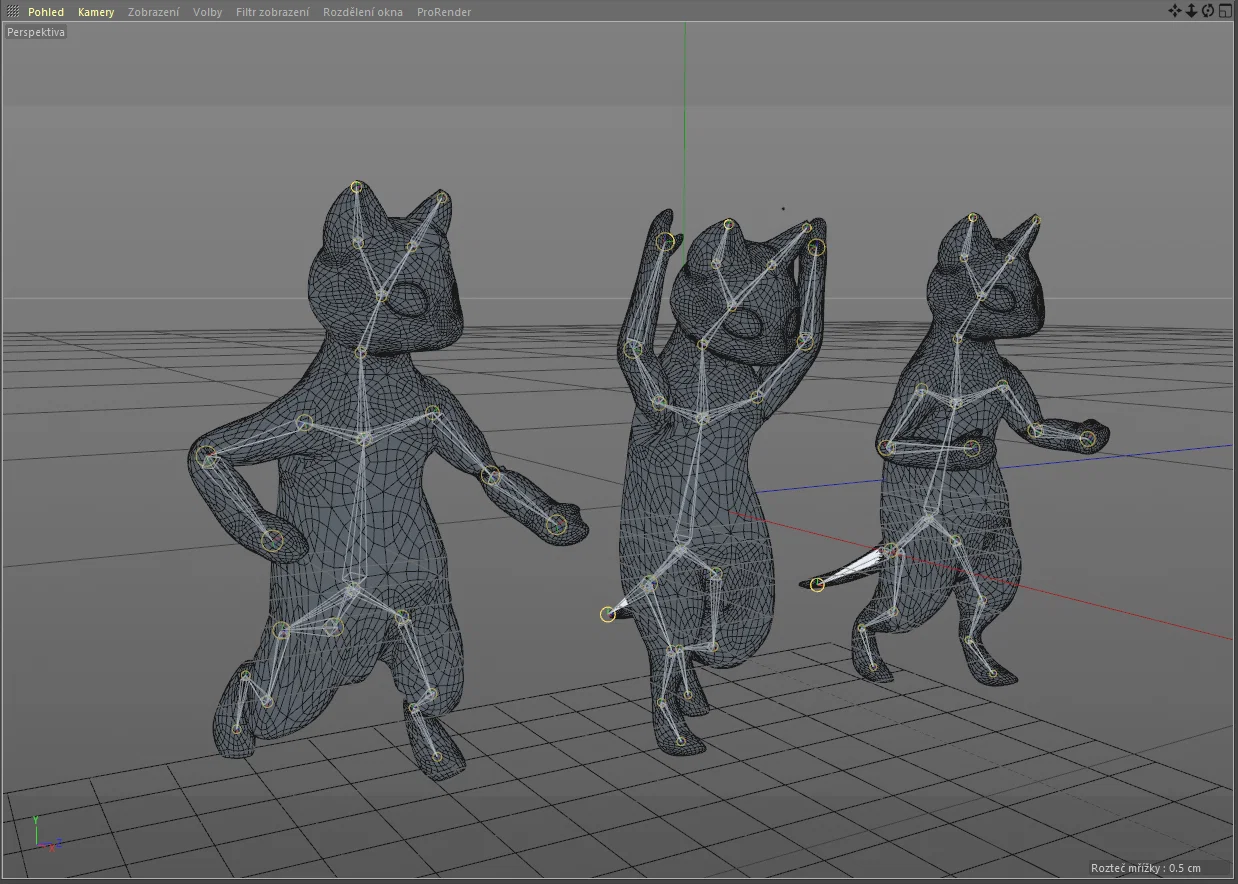The image size is (1238, 884).
Task: Open the Volby menu
Action: click(x=207, y=12)
